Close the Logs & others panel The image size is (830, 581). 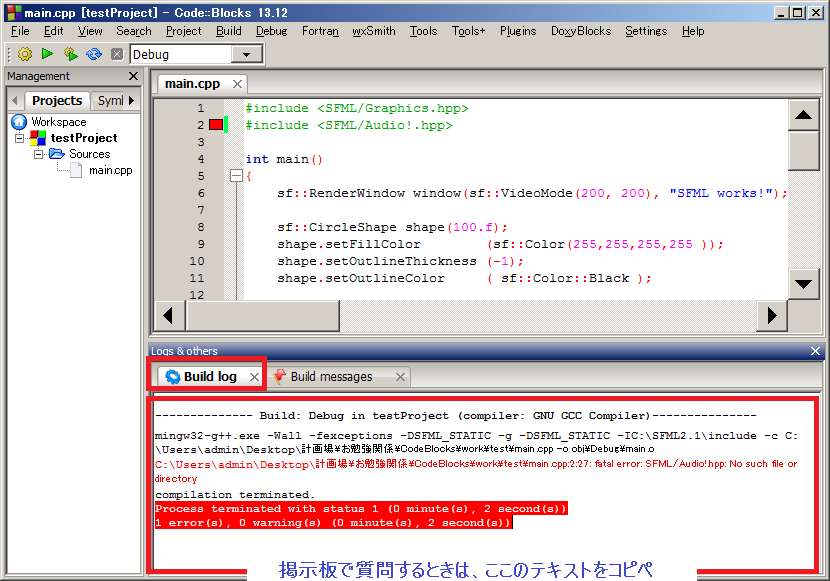(x=815, y=351)
